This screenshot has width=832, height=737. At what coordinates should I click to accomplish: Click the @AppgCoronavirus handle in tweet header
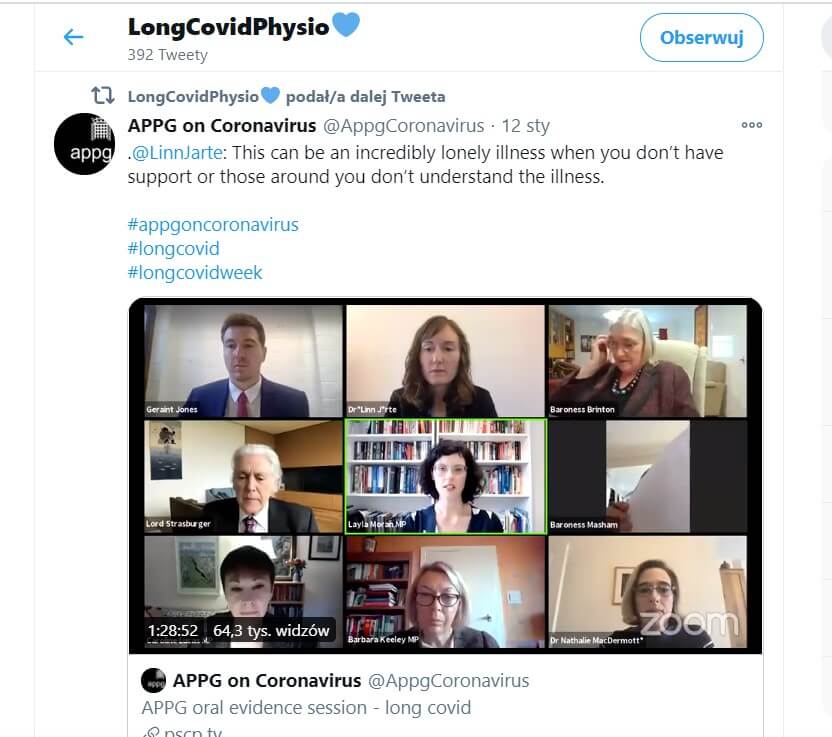tap(403, 126)
